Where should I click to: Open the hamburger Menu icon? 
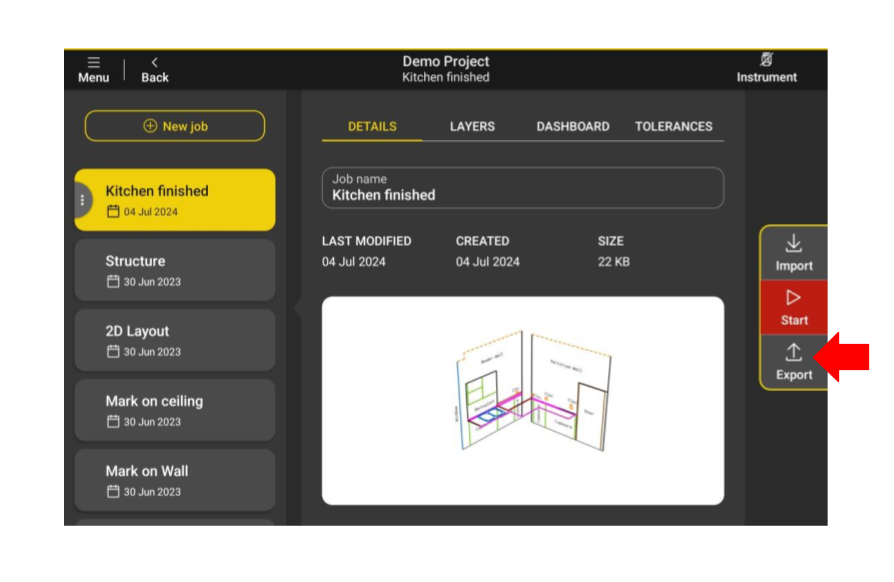click(x=93, y=62)
